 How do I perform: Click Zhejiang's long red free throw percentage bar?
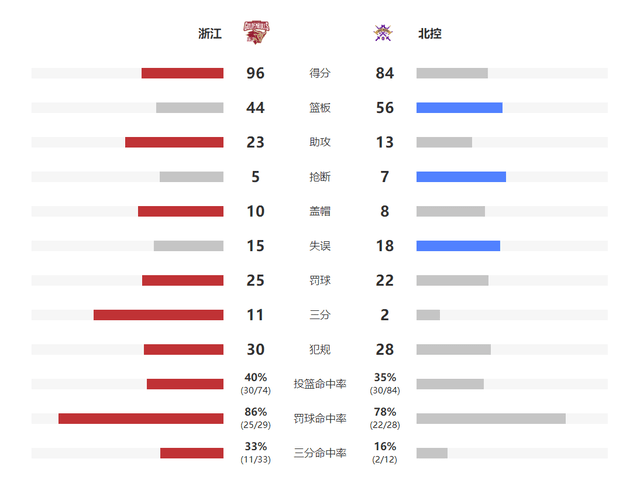point(141,418)
